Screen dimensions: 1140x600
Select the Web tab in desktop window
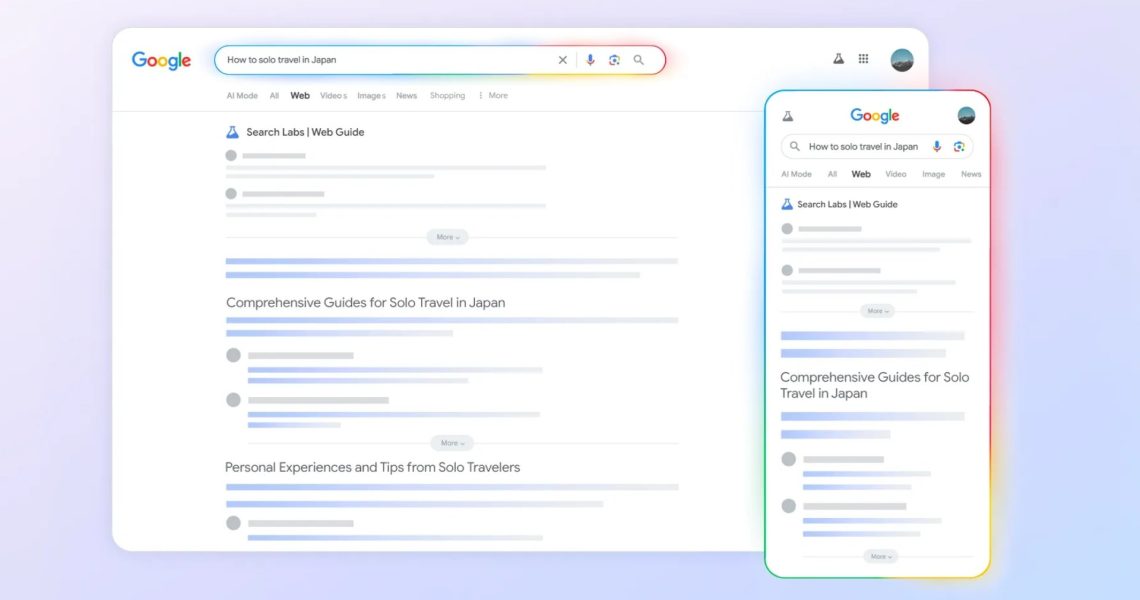(300, 95)
